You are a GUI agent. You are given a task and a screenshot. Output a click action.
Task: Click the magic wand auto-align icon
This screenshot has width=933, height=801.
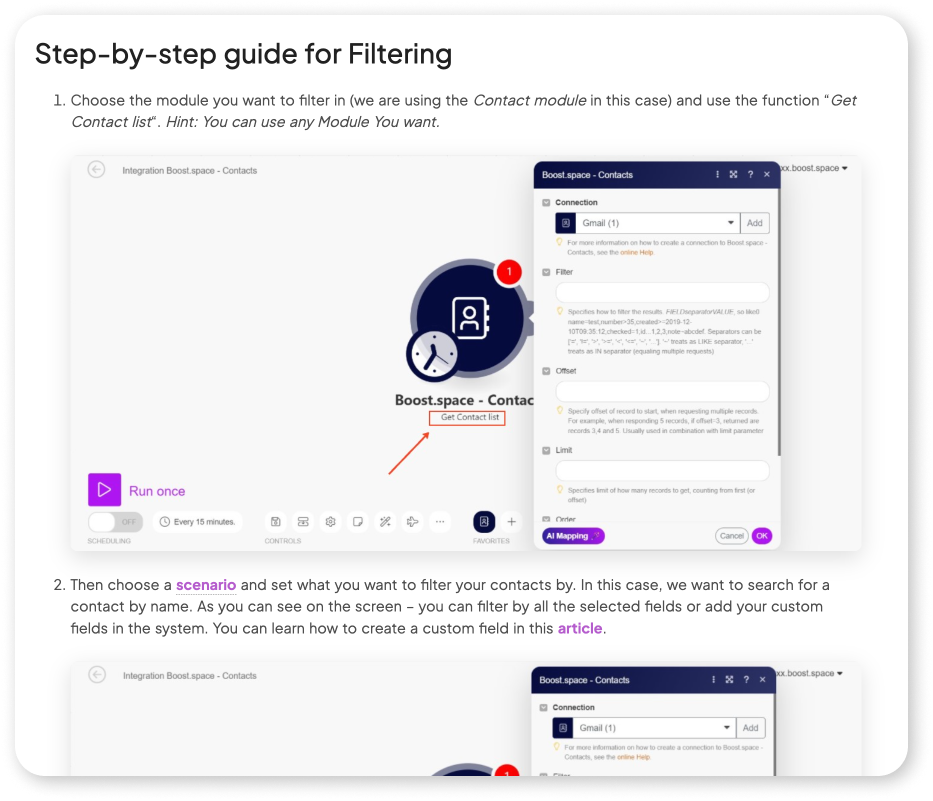pos(383,521)
